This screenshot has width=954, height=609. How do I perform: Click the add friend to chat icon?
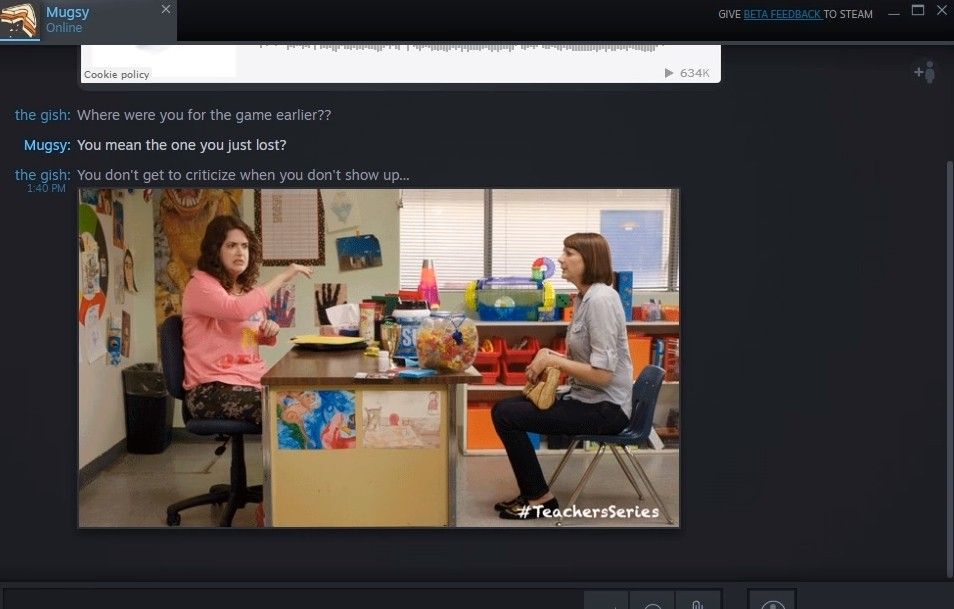tap(925, 72)
